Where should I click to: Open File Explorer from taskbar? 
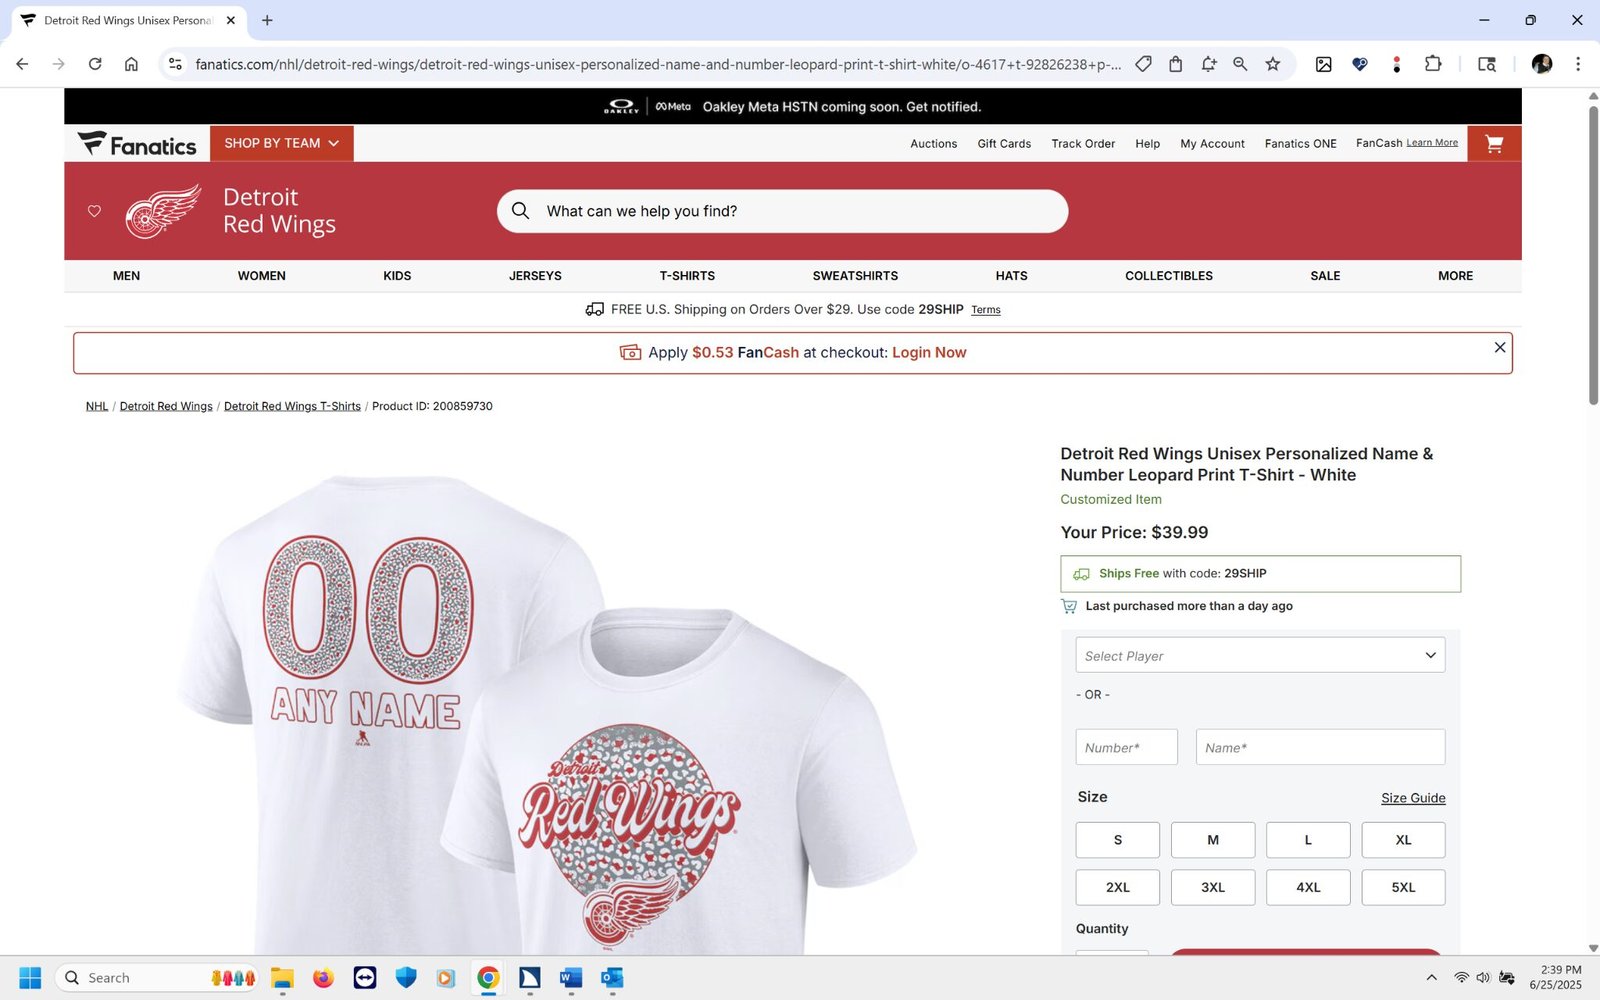(282, 978)
